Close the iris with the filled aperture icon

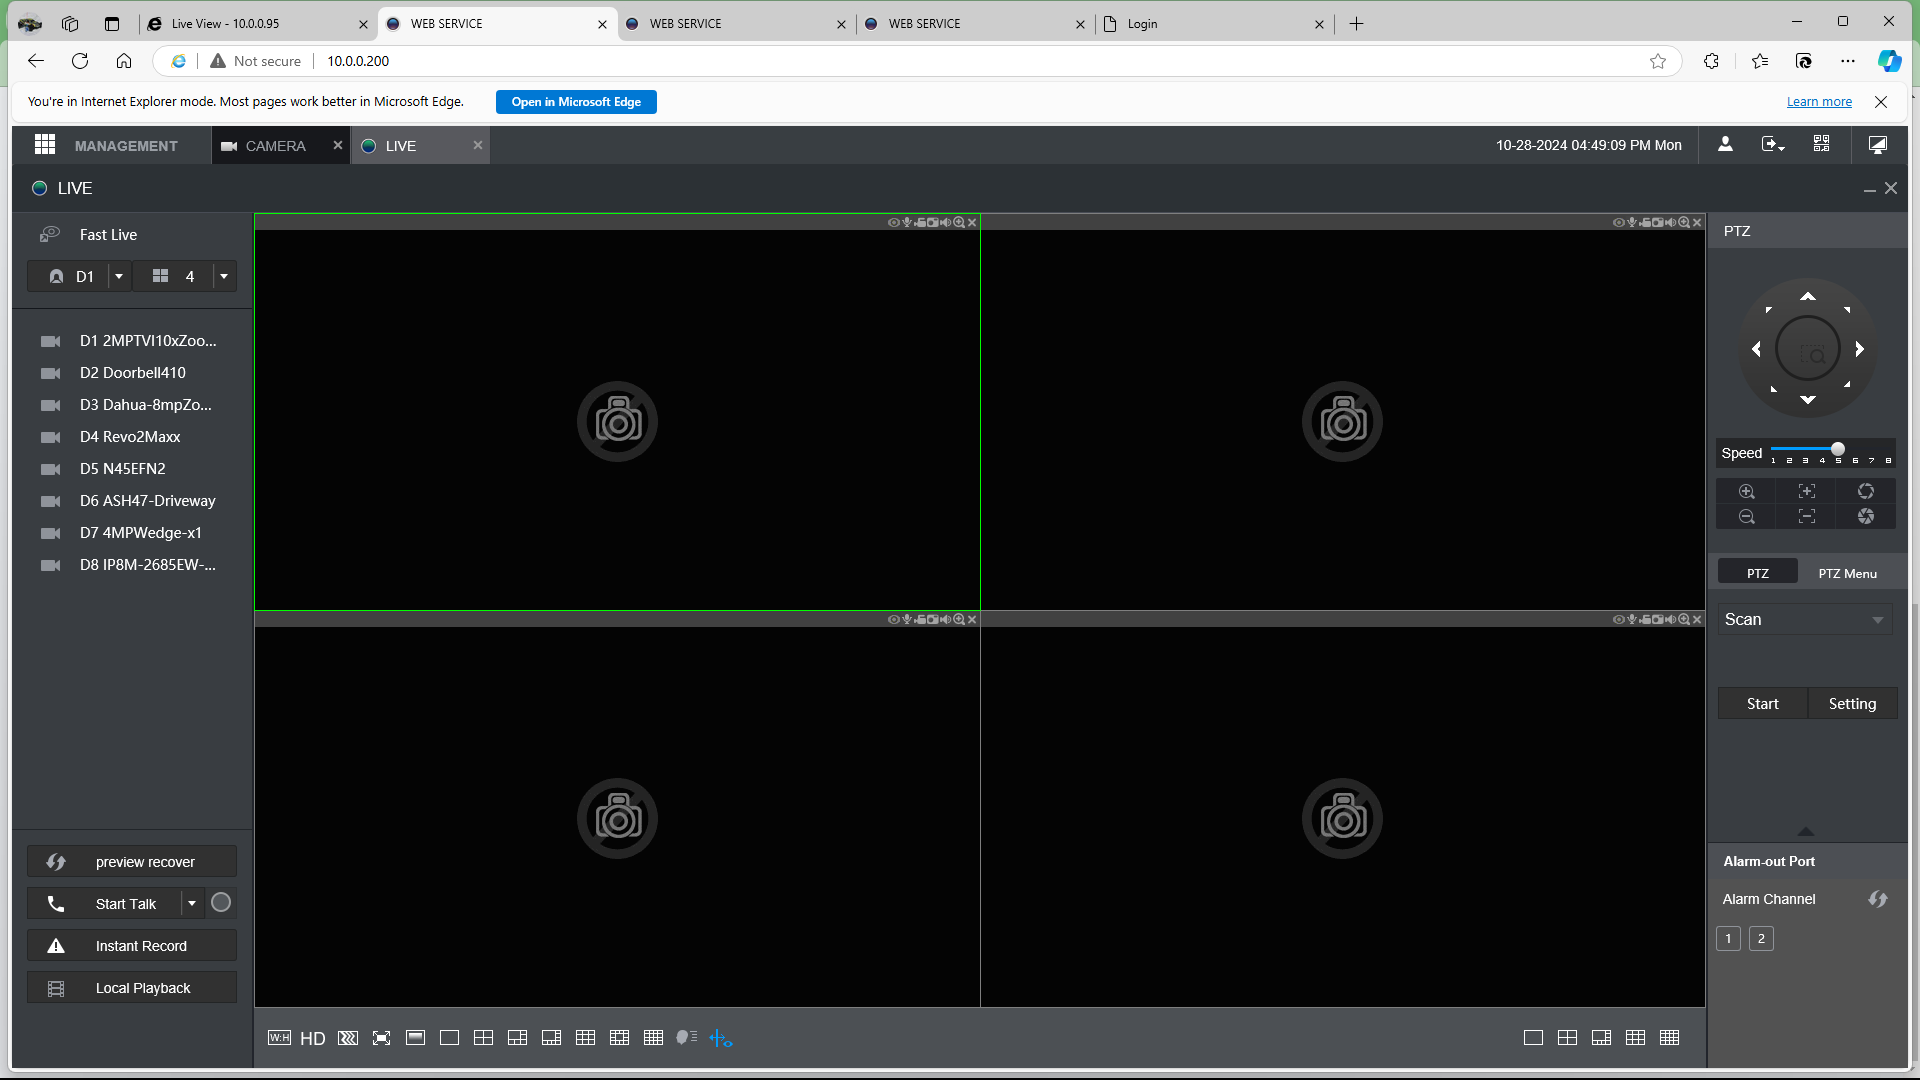click(1866, 517)
